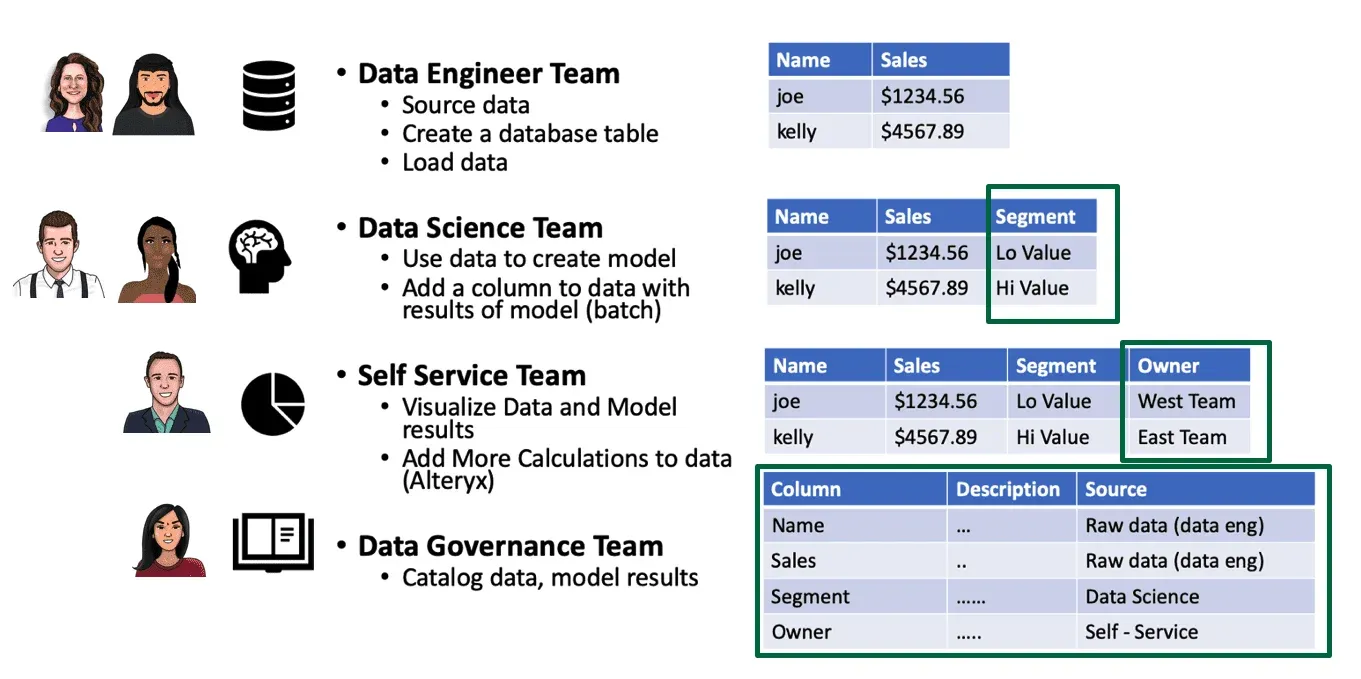Click the open book catalog icon

[273, 543]
